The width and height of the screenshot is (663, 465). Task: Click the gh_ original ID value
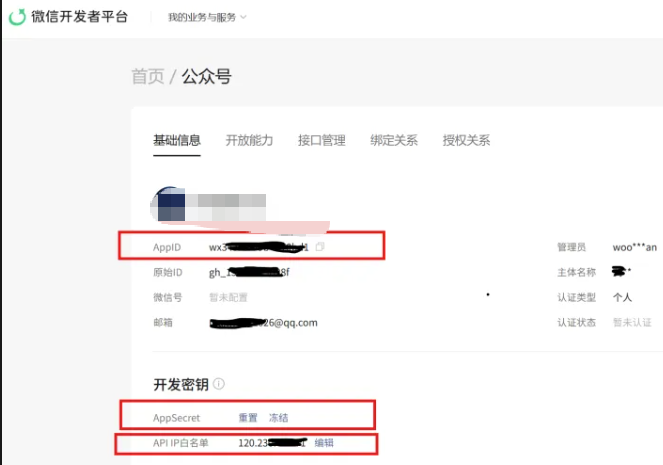[x=249, y=272]
